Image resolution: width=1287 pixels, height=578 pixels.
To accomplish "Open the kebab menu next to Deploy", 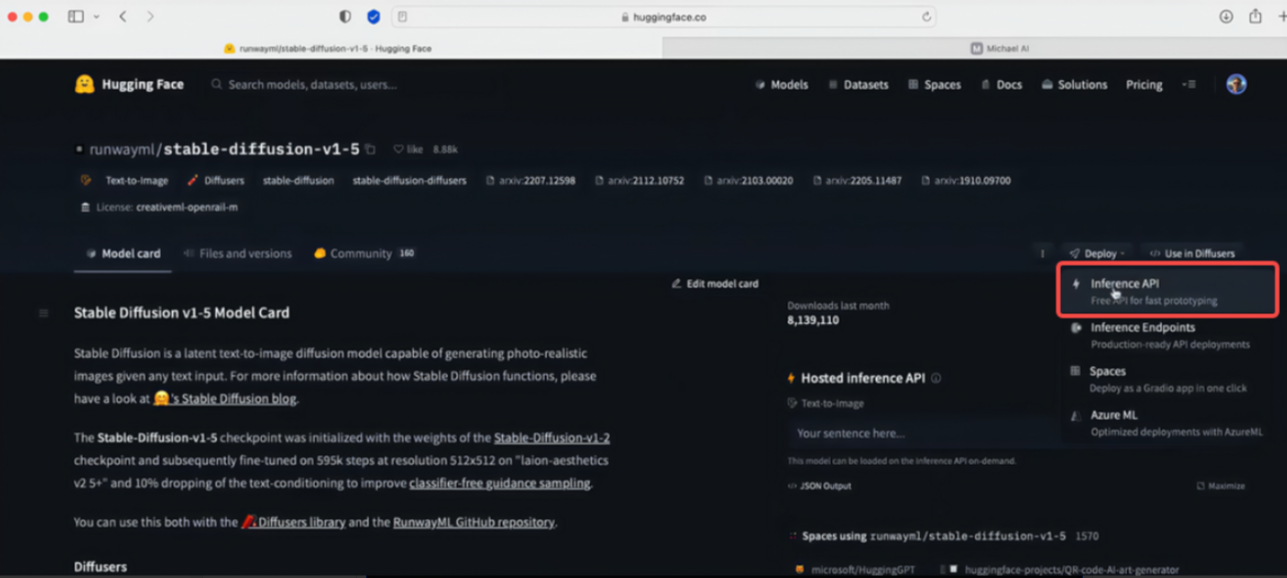I will pos(1042,253).
